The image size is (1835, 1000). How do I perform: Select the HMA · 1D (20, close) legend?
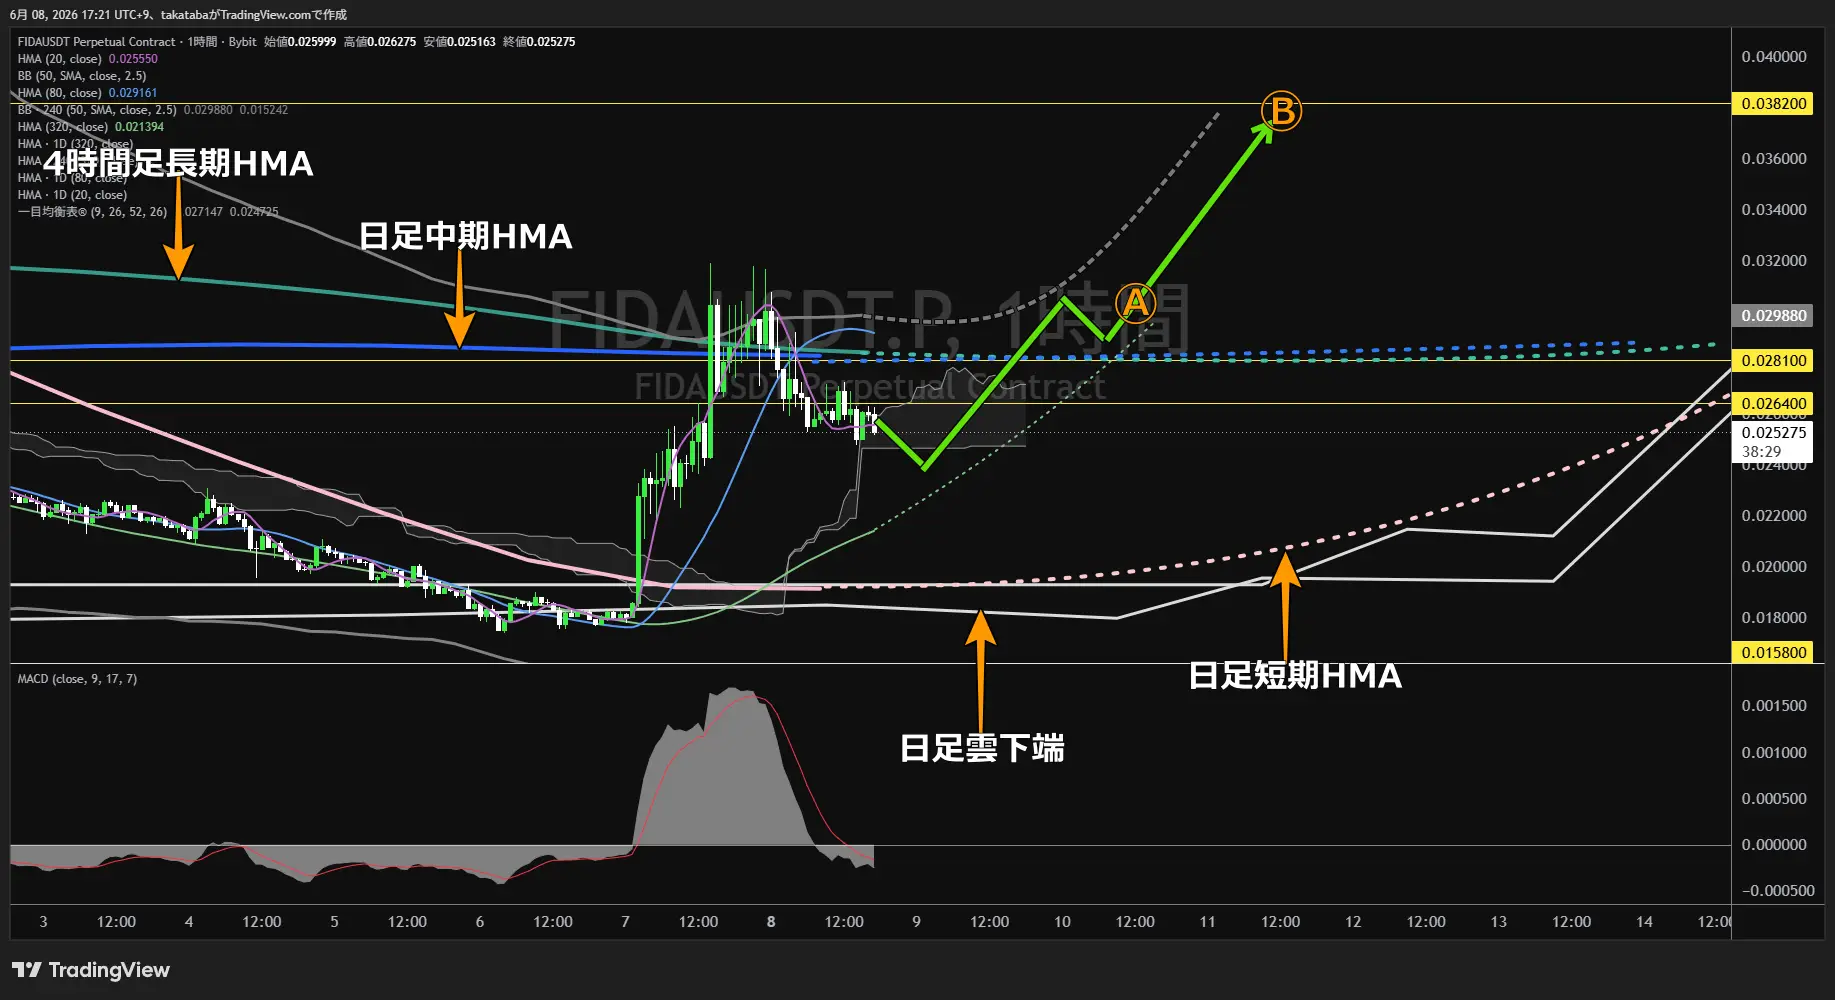pyautogui.click(x=72, y=195)
